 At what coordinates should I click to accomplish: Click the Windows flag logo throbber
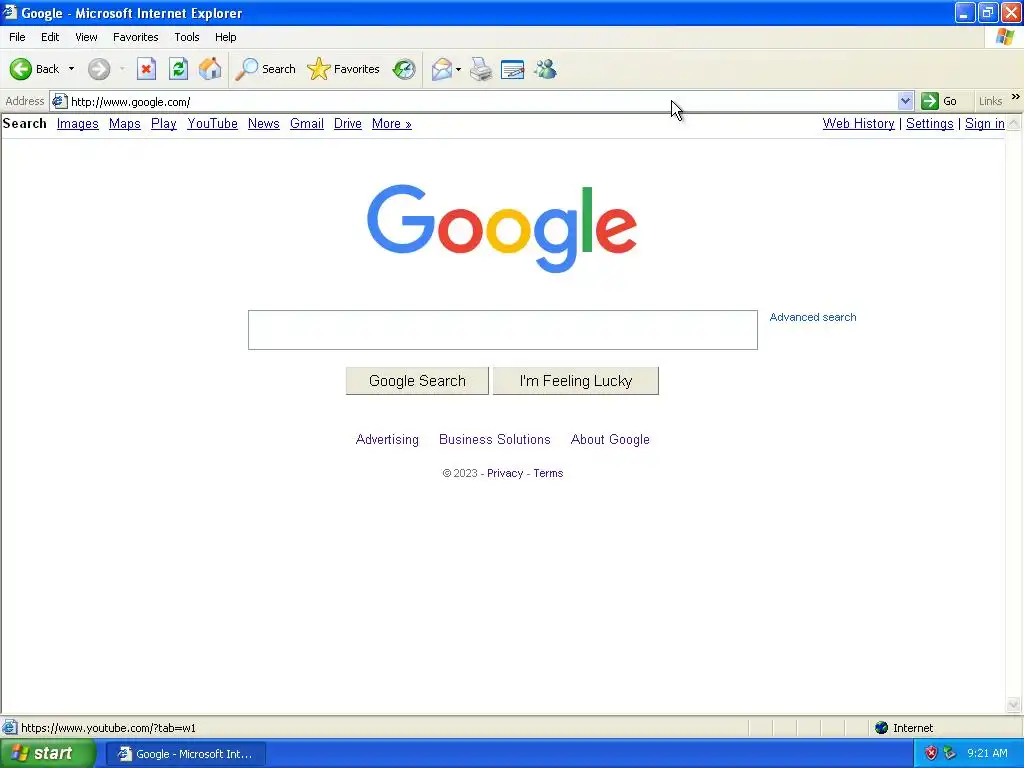pyautogui.click(x=1005, y=37)
